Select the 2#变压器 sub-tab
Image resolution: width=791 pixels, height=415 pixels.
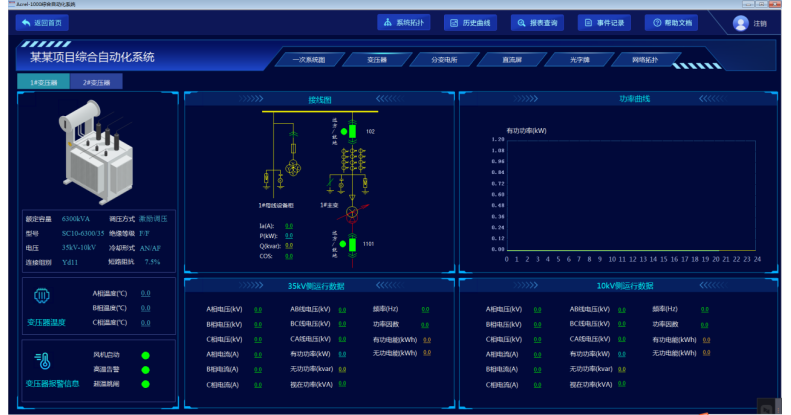(x=96, y=82)
